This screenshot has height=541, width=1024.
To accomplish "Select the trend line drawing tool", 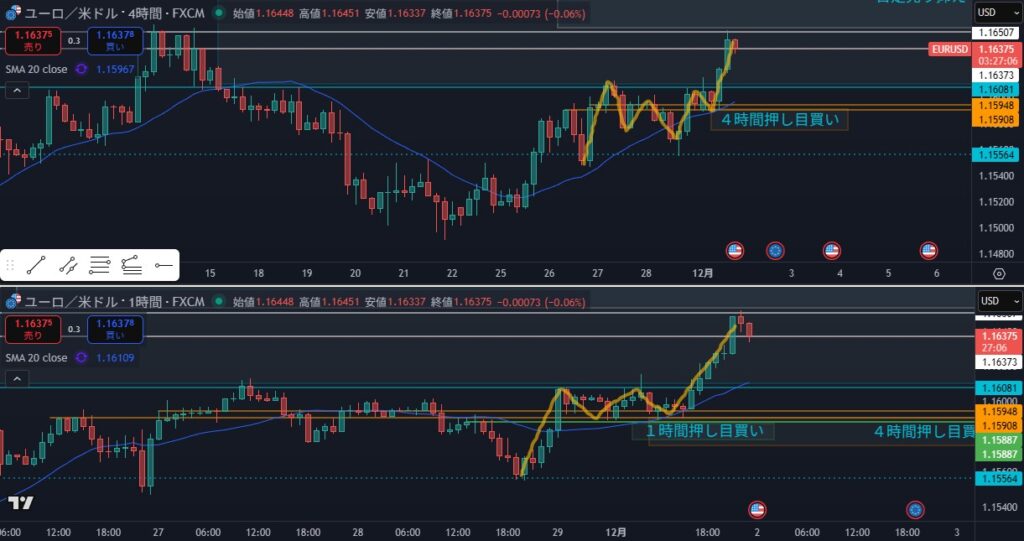I will [36, 265].
